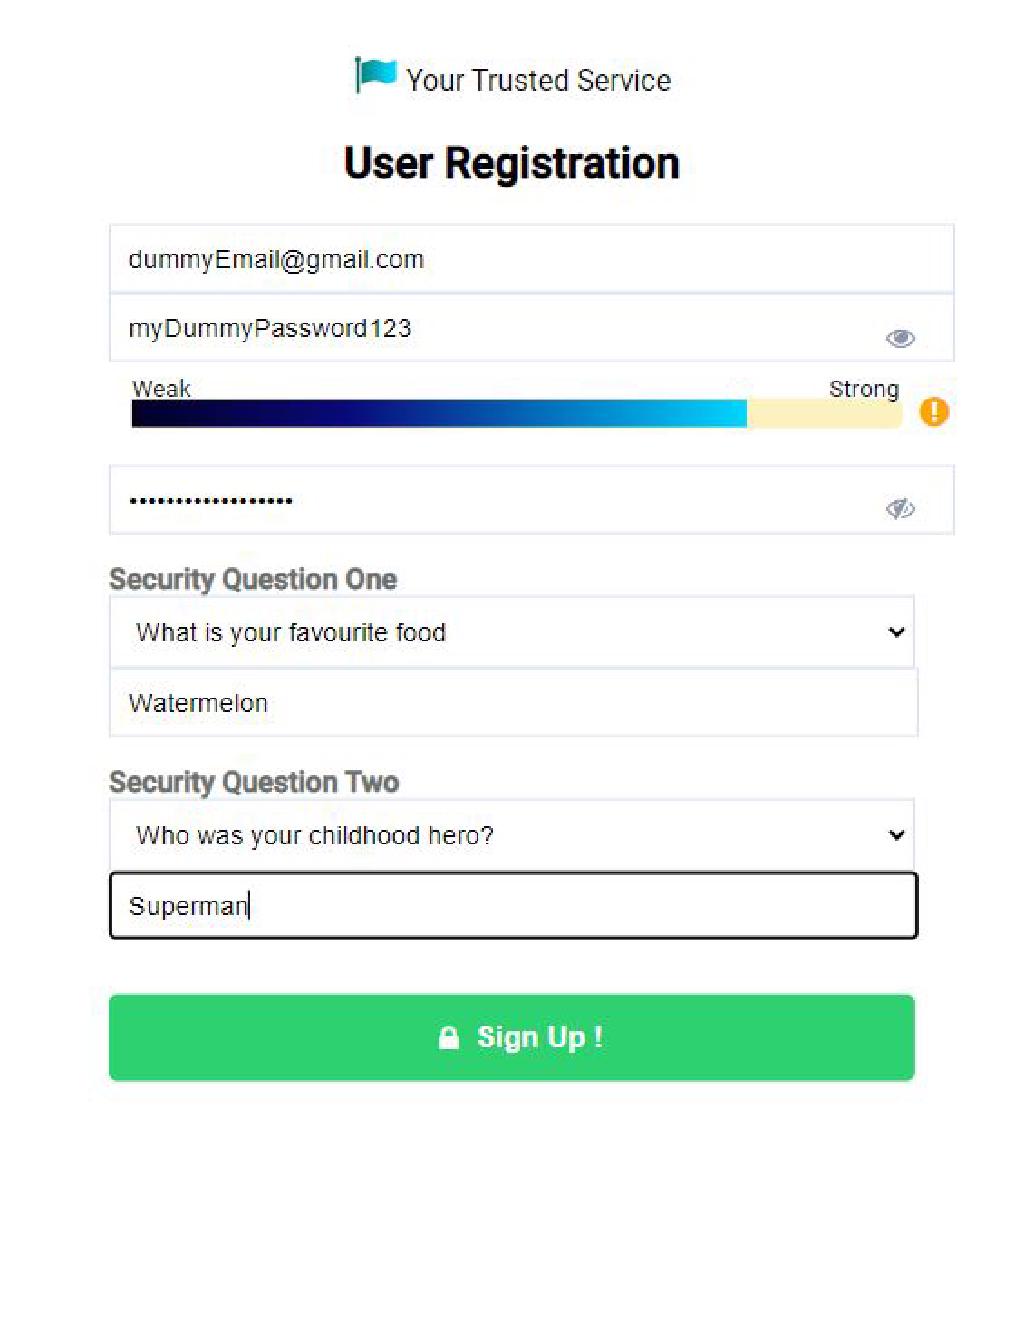
Task: Click the orange password warning icon
Action: click(x=933, y=411)
